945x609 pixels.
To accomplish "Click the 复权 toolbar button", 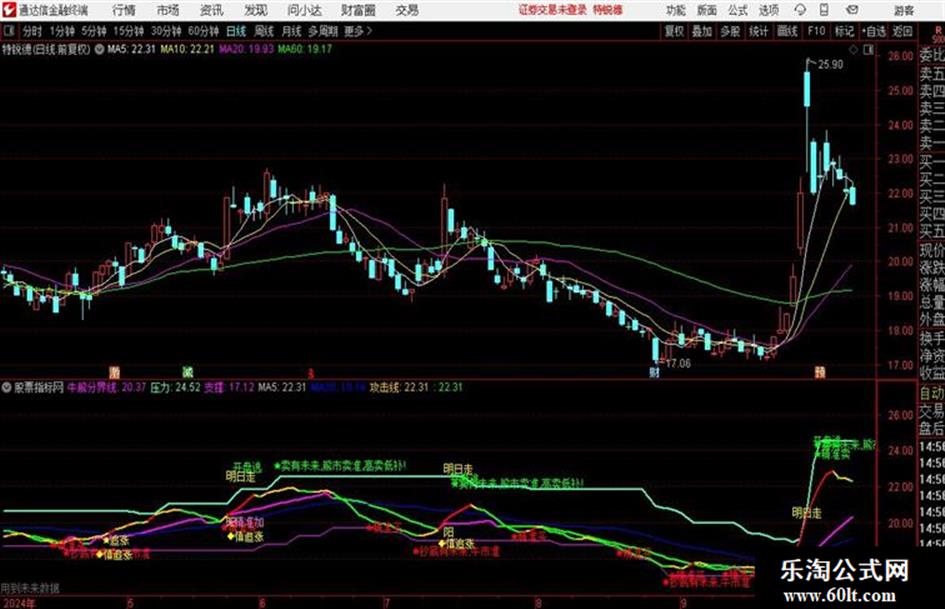I will coord(674,31).
